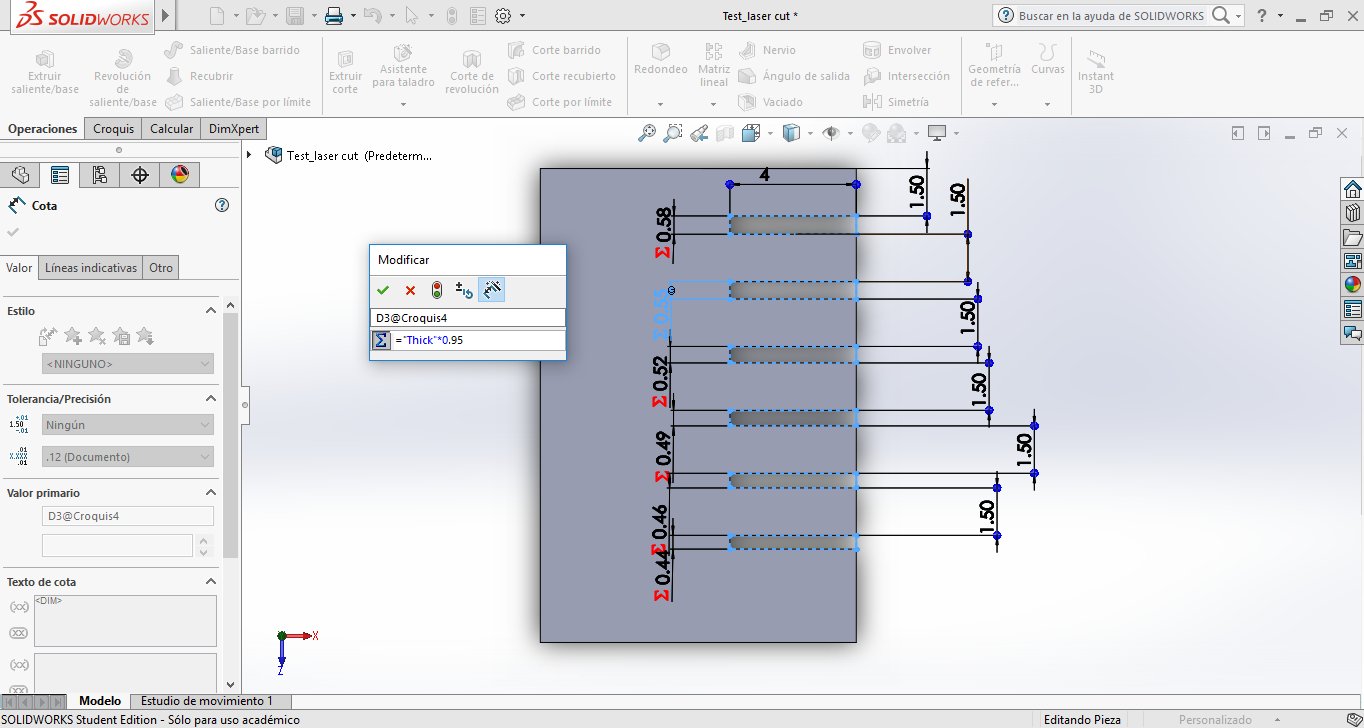Collapse the Tolerancia/Precisión section
This screenshot has height=728, width=1364.
[x=211, y=399]
